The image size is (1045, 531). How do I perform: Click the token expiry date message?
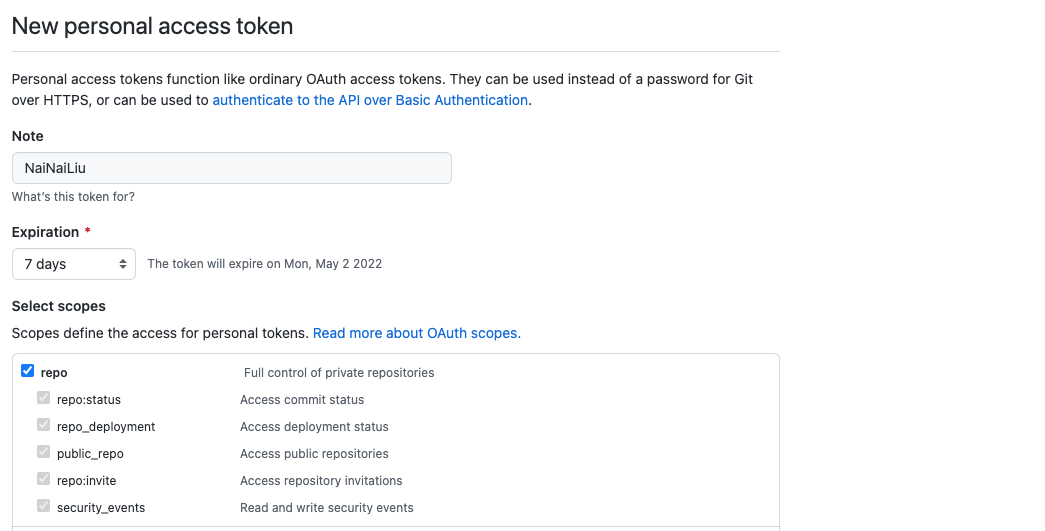pos(264,264)
